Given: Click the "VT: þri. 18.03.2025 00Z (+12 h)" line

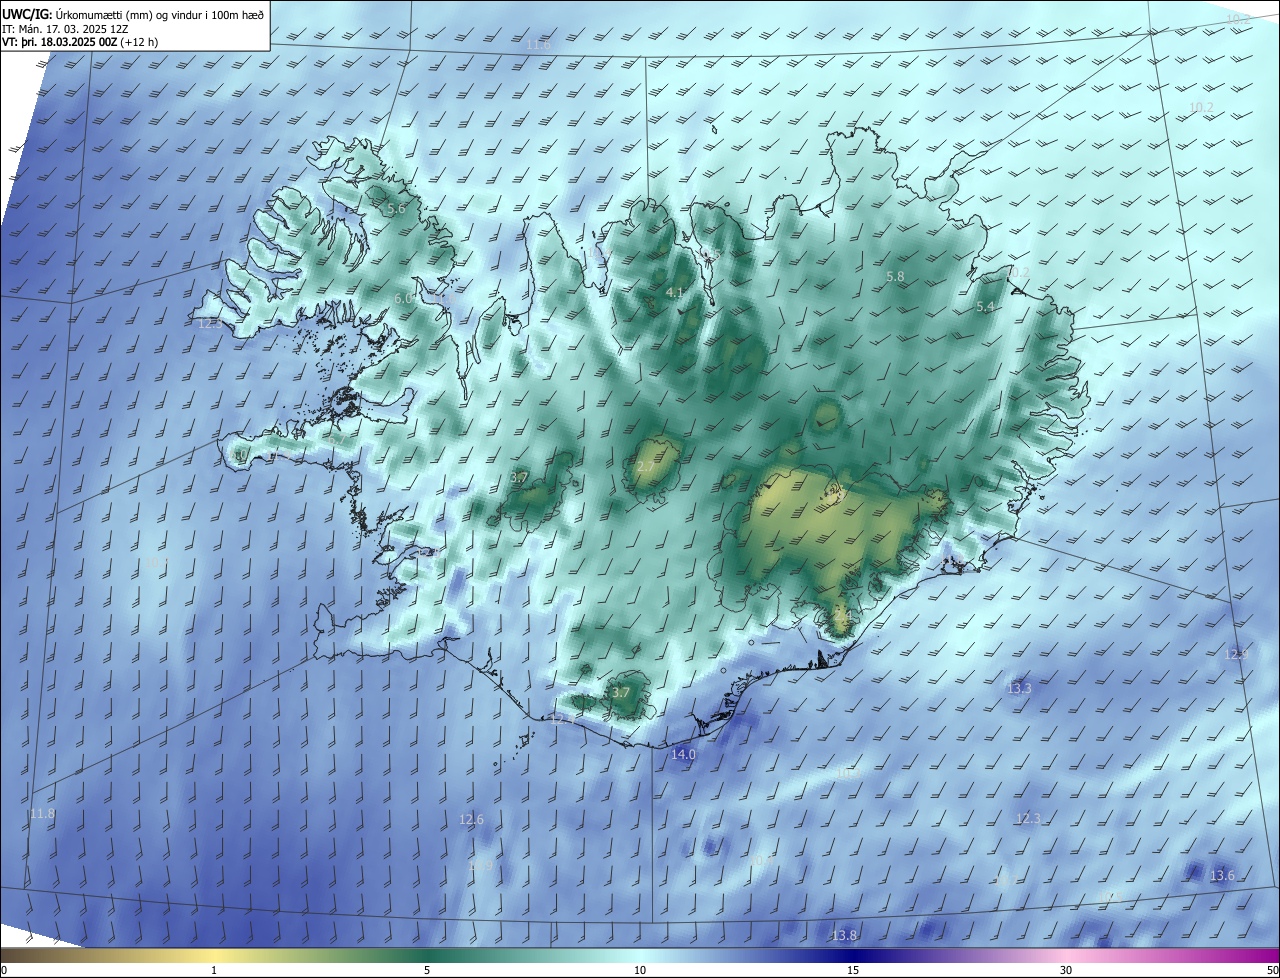Looking at the screenshot, I should pos(80,42).
